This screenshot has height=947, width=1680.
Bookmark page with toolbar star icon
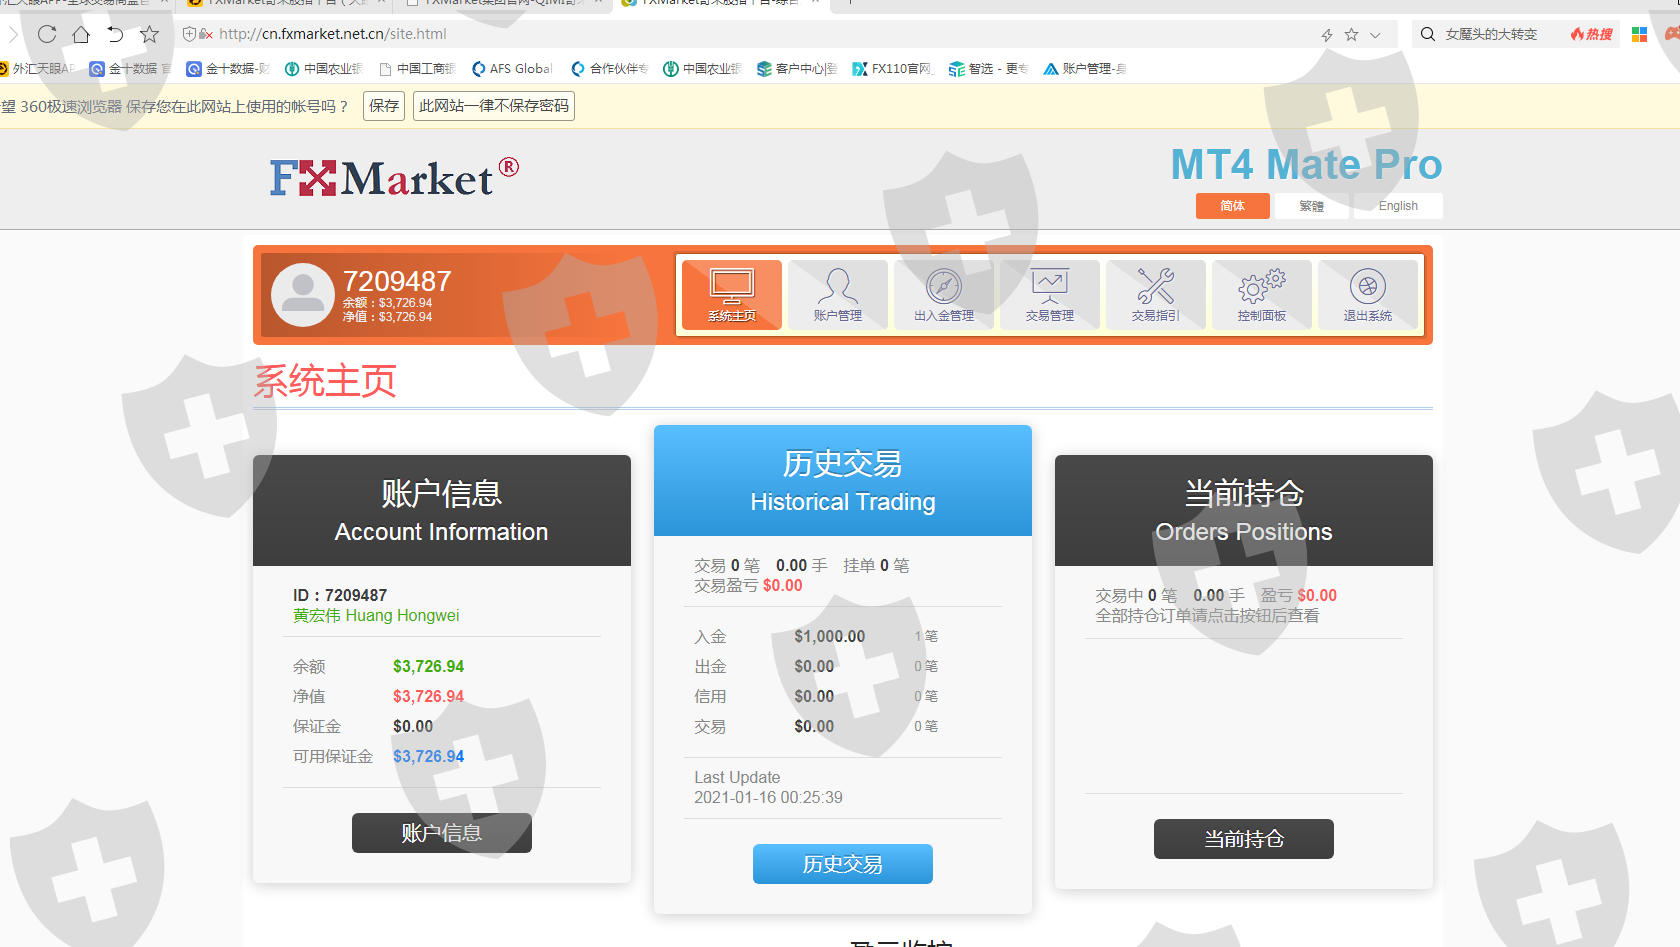tap(149, 34)
